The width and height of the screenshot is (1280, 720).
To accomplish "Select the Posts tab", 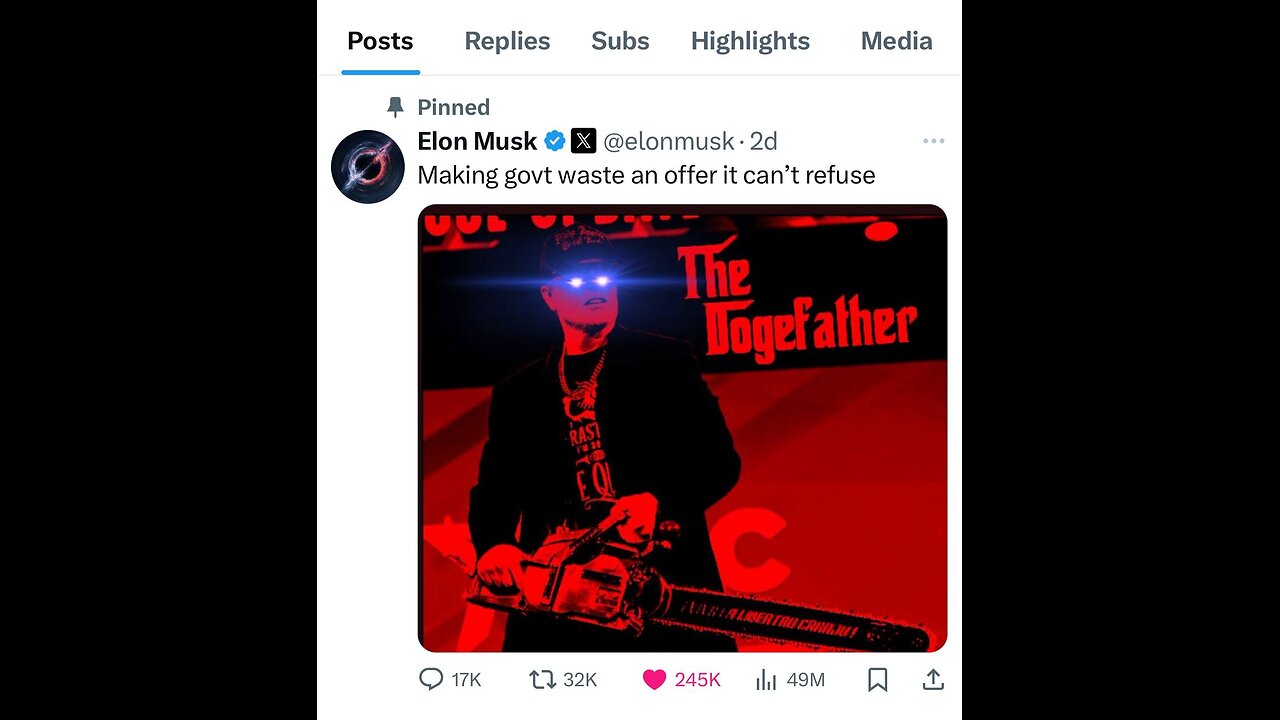I will point(380,41).
